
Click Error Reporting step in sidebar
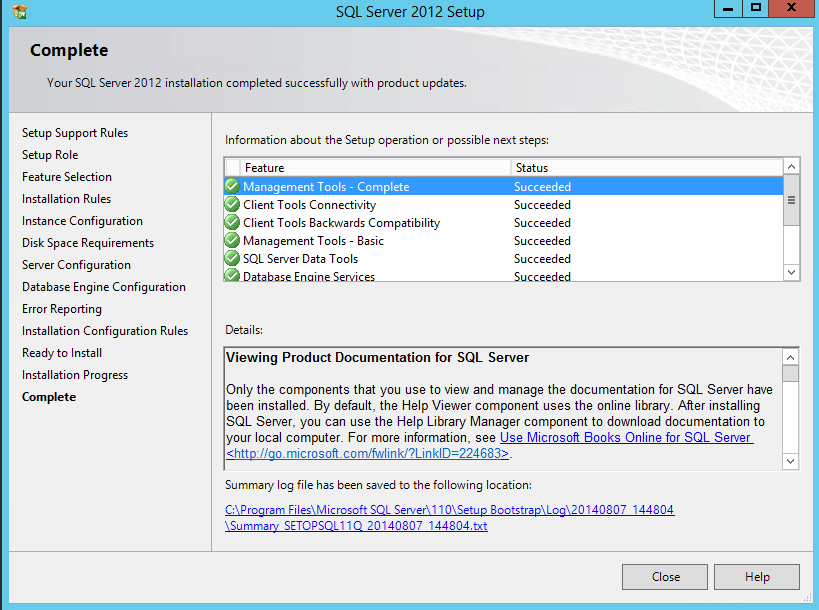coord(62,309)
